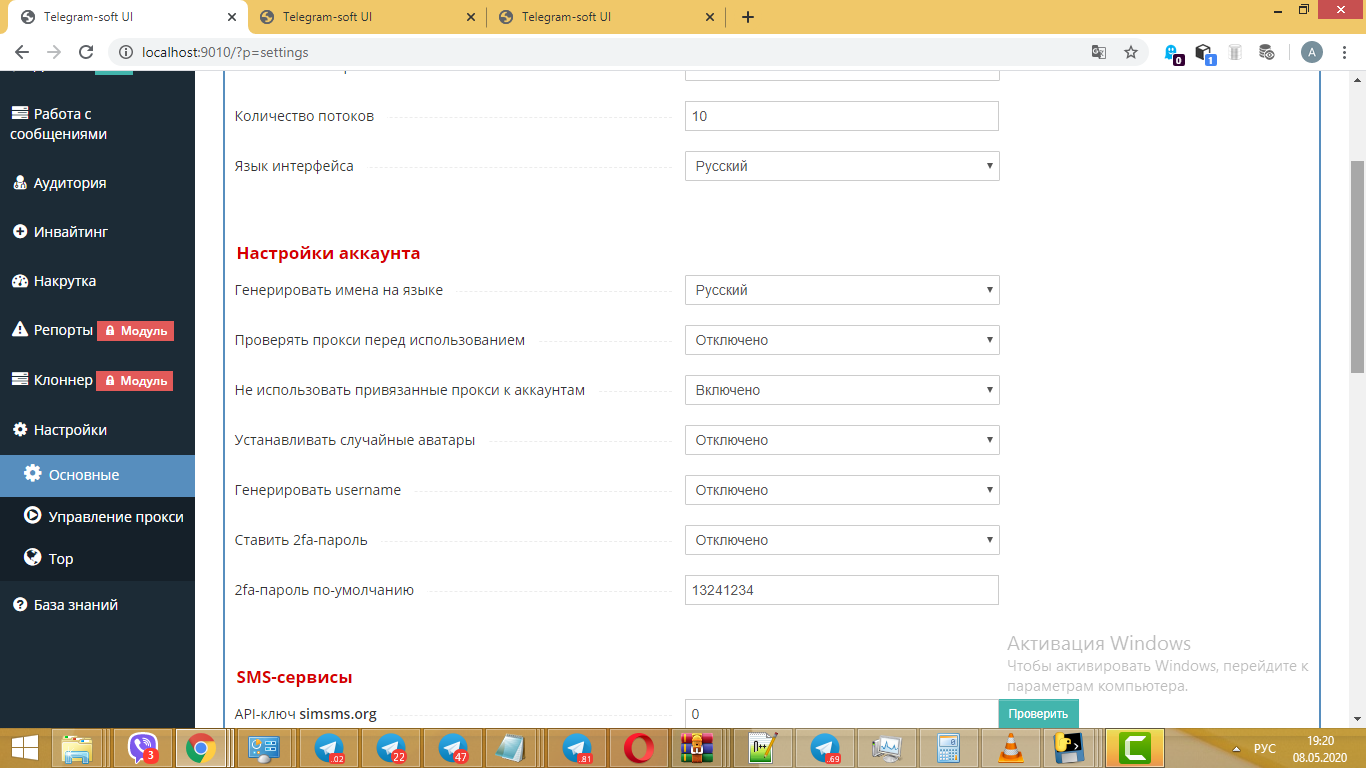The height and width of the screenshot is (768, 1366).
Task: Open the Chrome profile avatar A
Action: click(x=1312, y=52)
